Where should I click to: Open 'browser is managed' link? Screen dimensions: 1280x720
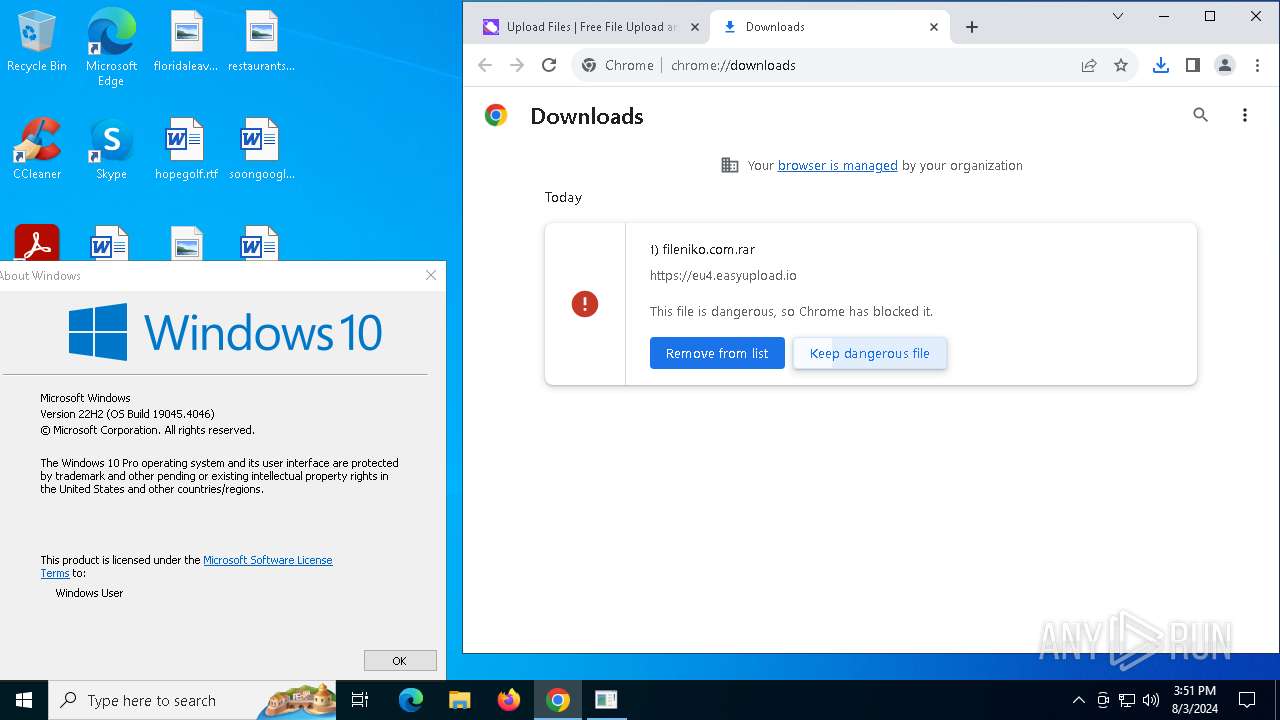[x=837, y=166]
